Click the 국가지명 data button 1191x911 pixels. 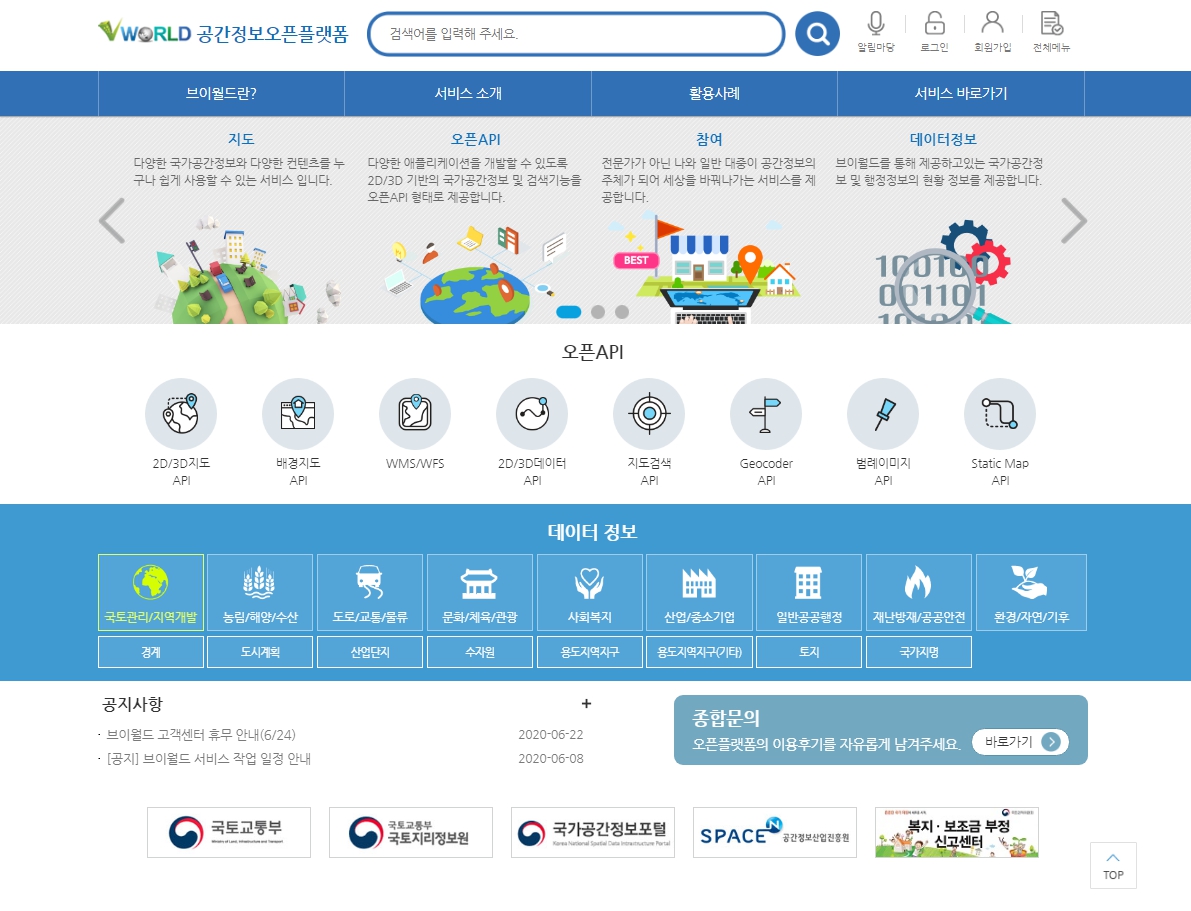(x=919, y=652)
